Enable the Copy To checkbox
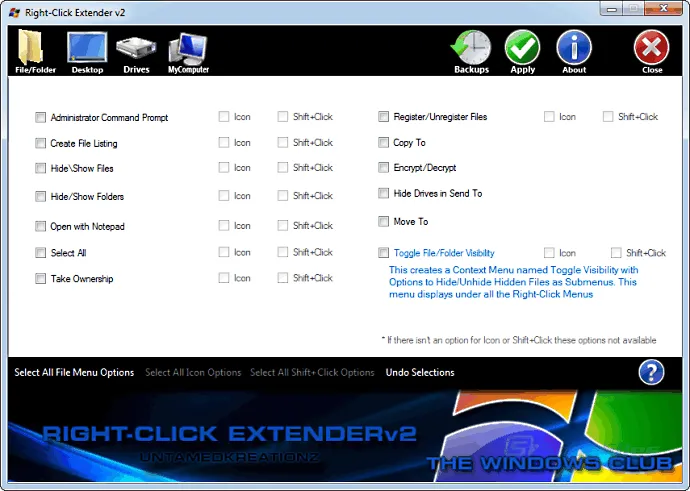The image size is (690, 491). [x=384, y=143]
